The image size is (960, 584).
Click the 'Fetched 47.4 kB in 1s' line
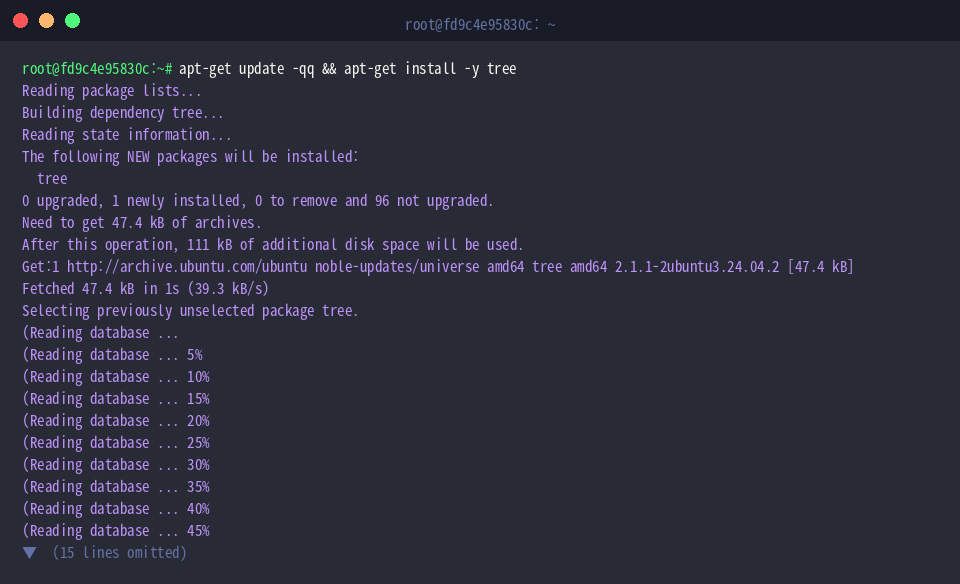tap(145, 289)
